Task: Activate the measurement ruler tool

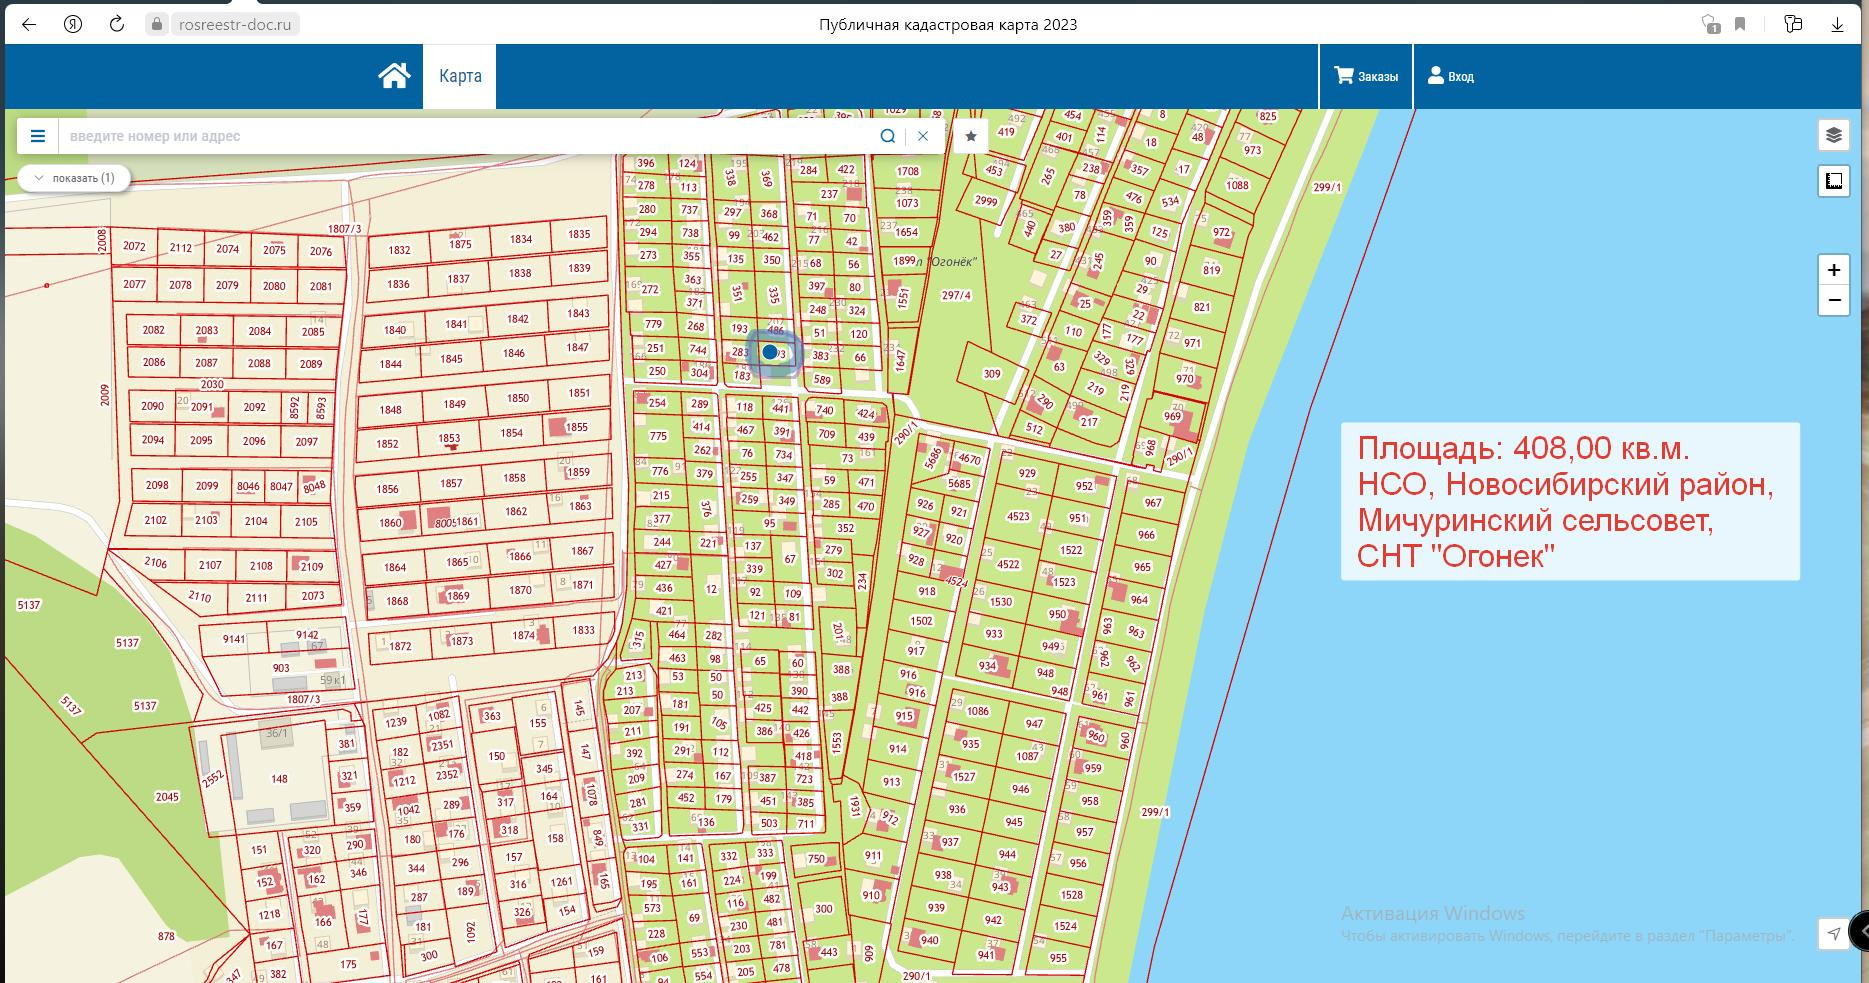Action: (x=1833, y=181)
